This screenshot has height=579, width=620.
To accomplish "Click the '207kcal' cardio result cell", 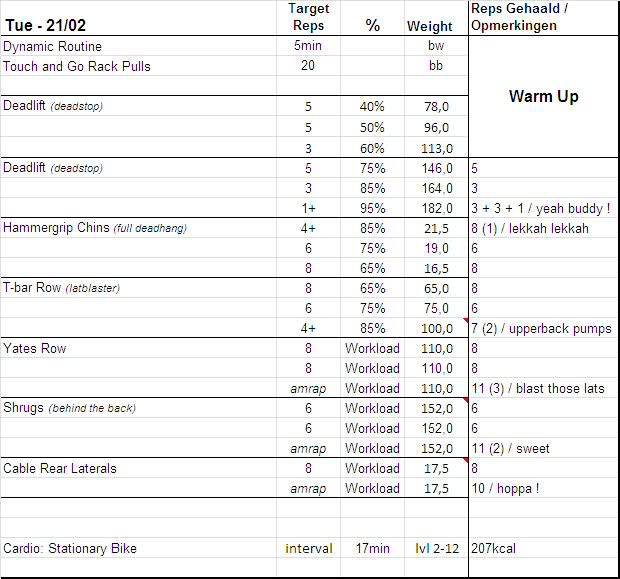I will (494, 548).
